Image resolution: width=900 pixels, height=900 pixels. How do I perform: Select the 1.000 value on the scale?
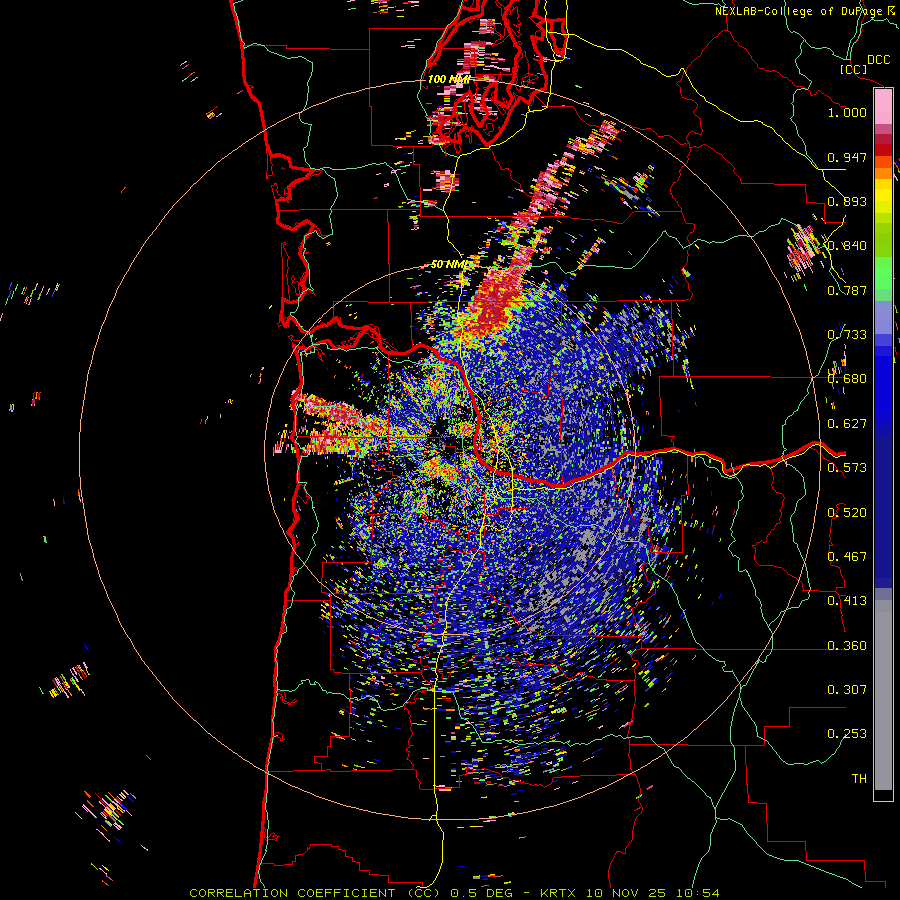(847, 112)
